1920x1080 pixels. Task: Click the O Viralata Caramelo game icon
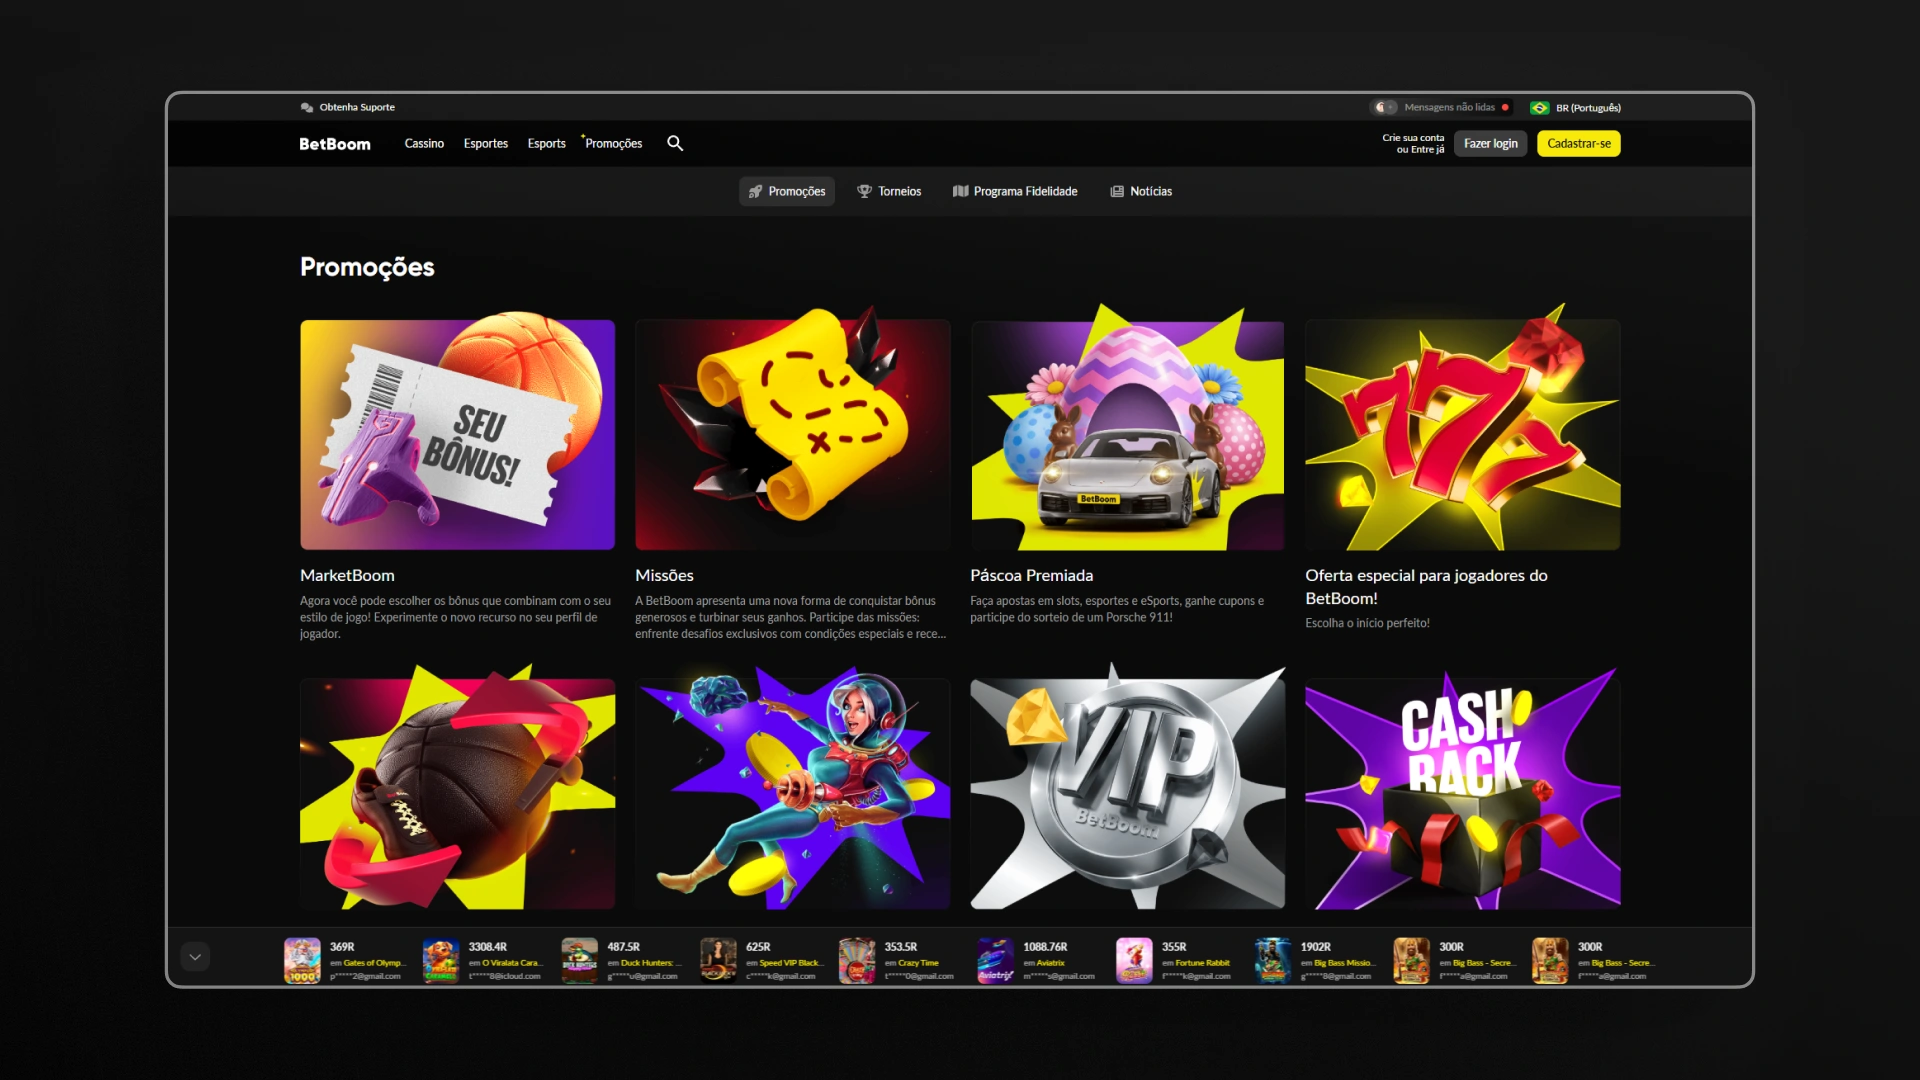pos(441,960)
